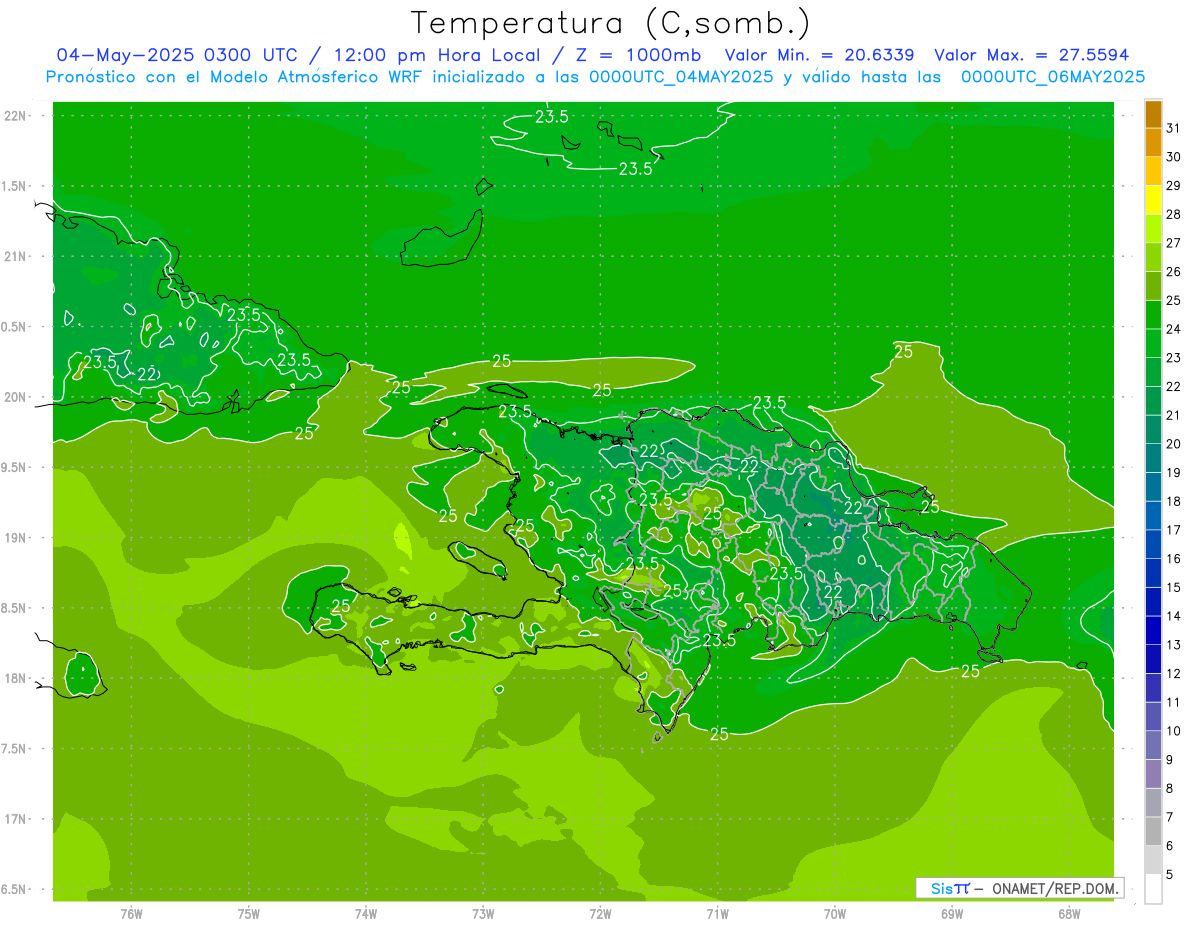The width and height of the screenshot is (1200, 927).
Task: Click the '14' label on the color legend
Action: pyautogui.click(x=1173, y=616)
